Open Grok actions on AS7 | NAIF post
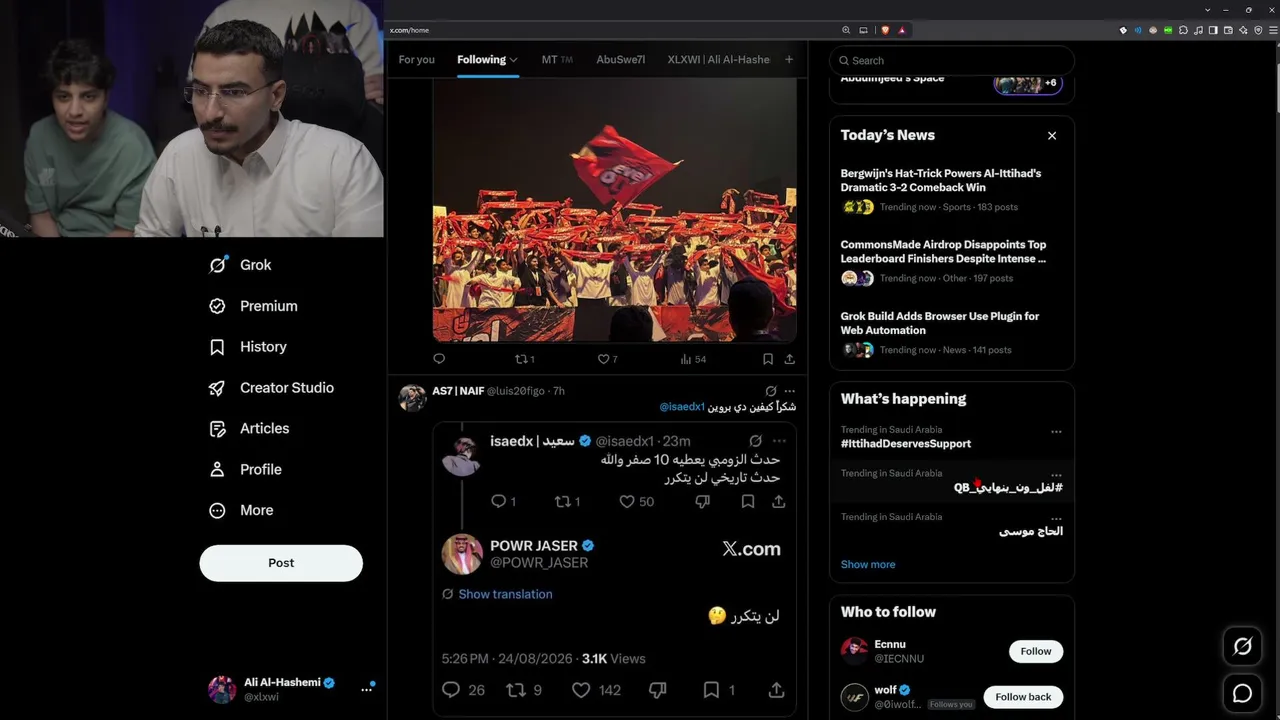Screen dimensions: 1280x720 (771, 391)
